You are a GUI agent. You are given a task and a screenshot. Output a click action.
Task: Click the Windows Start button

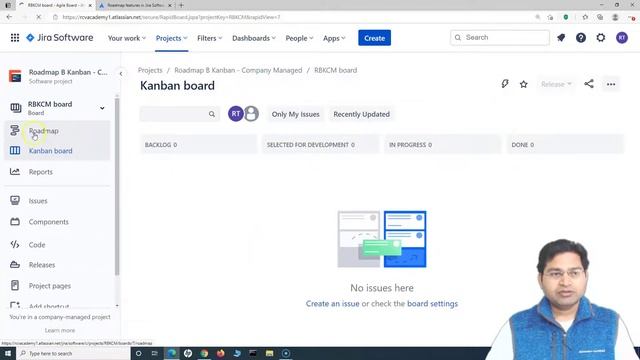pyautogui.click(x=7, y=353)
